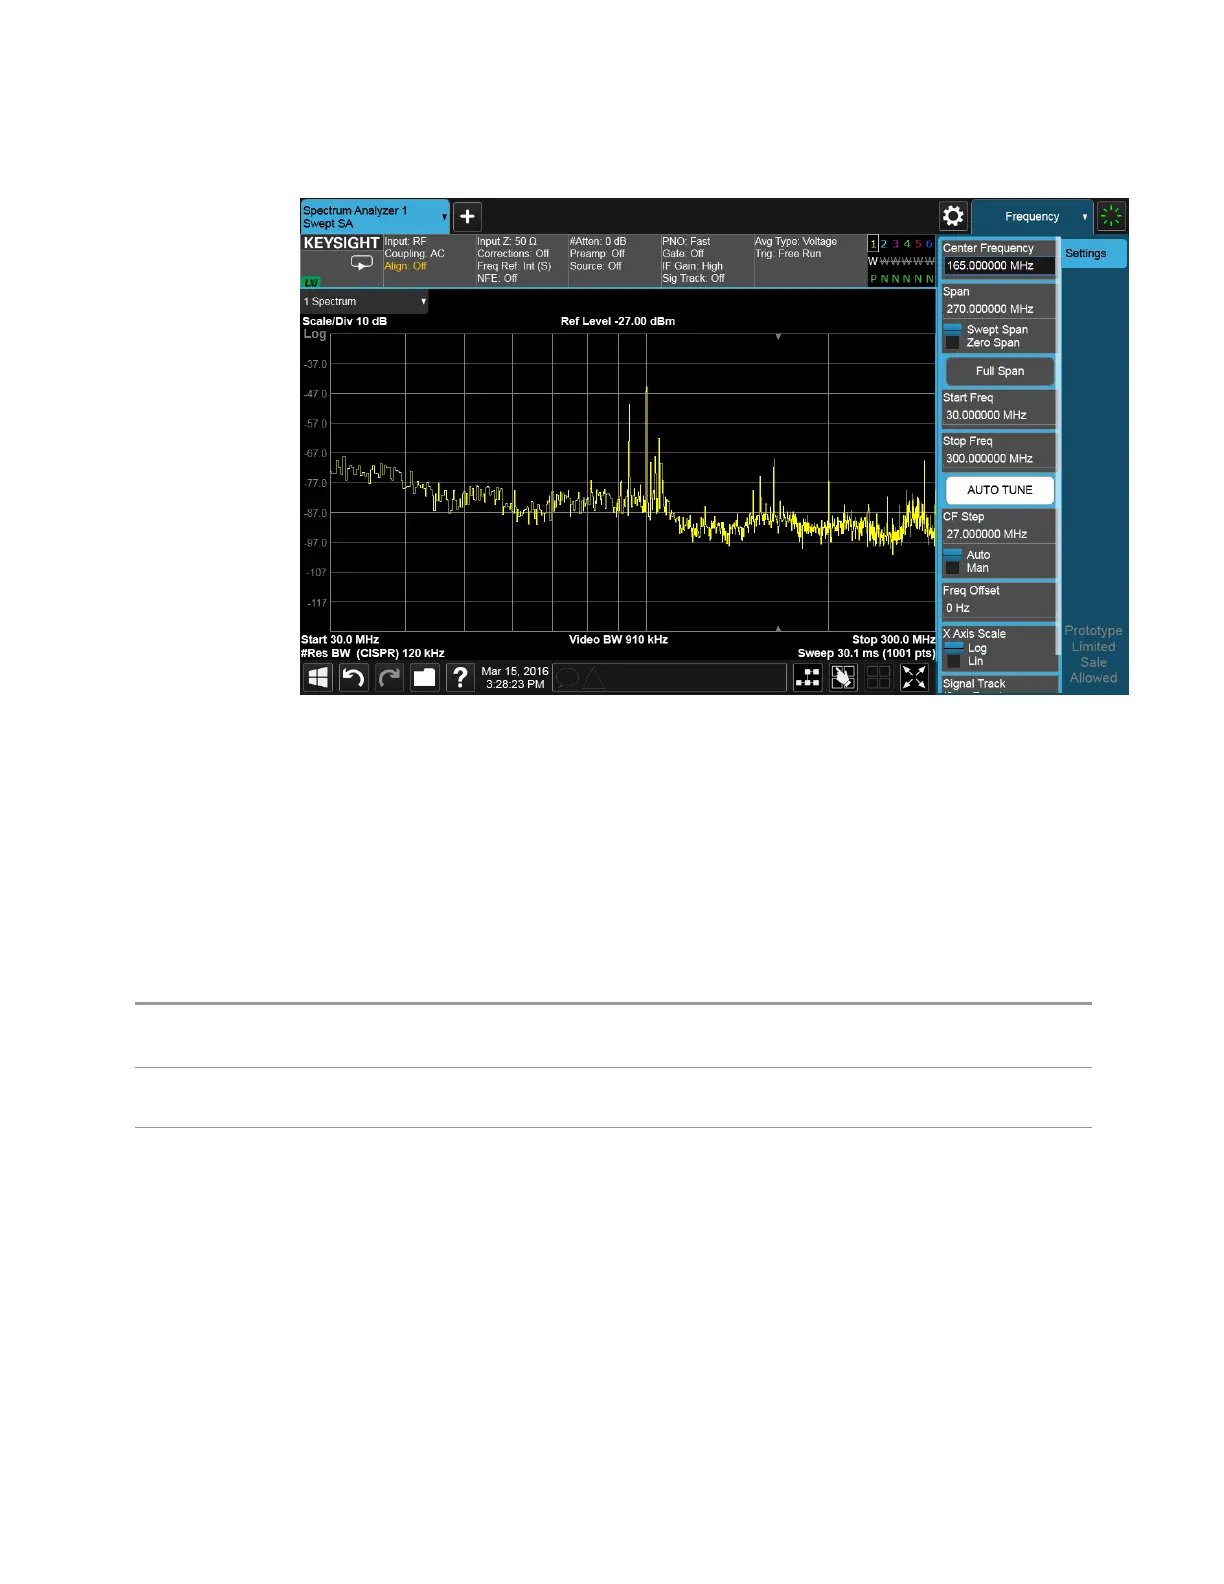This screenshot has width=1224, height=1584.
Task: Edit the Span 270.000000 MHz value
Action: (999, 309)
